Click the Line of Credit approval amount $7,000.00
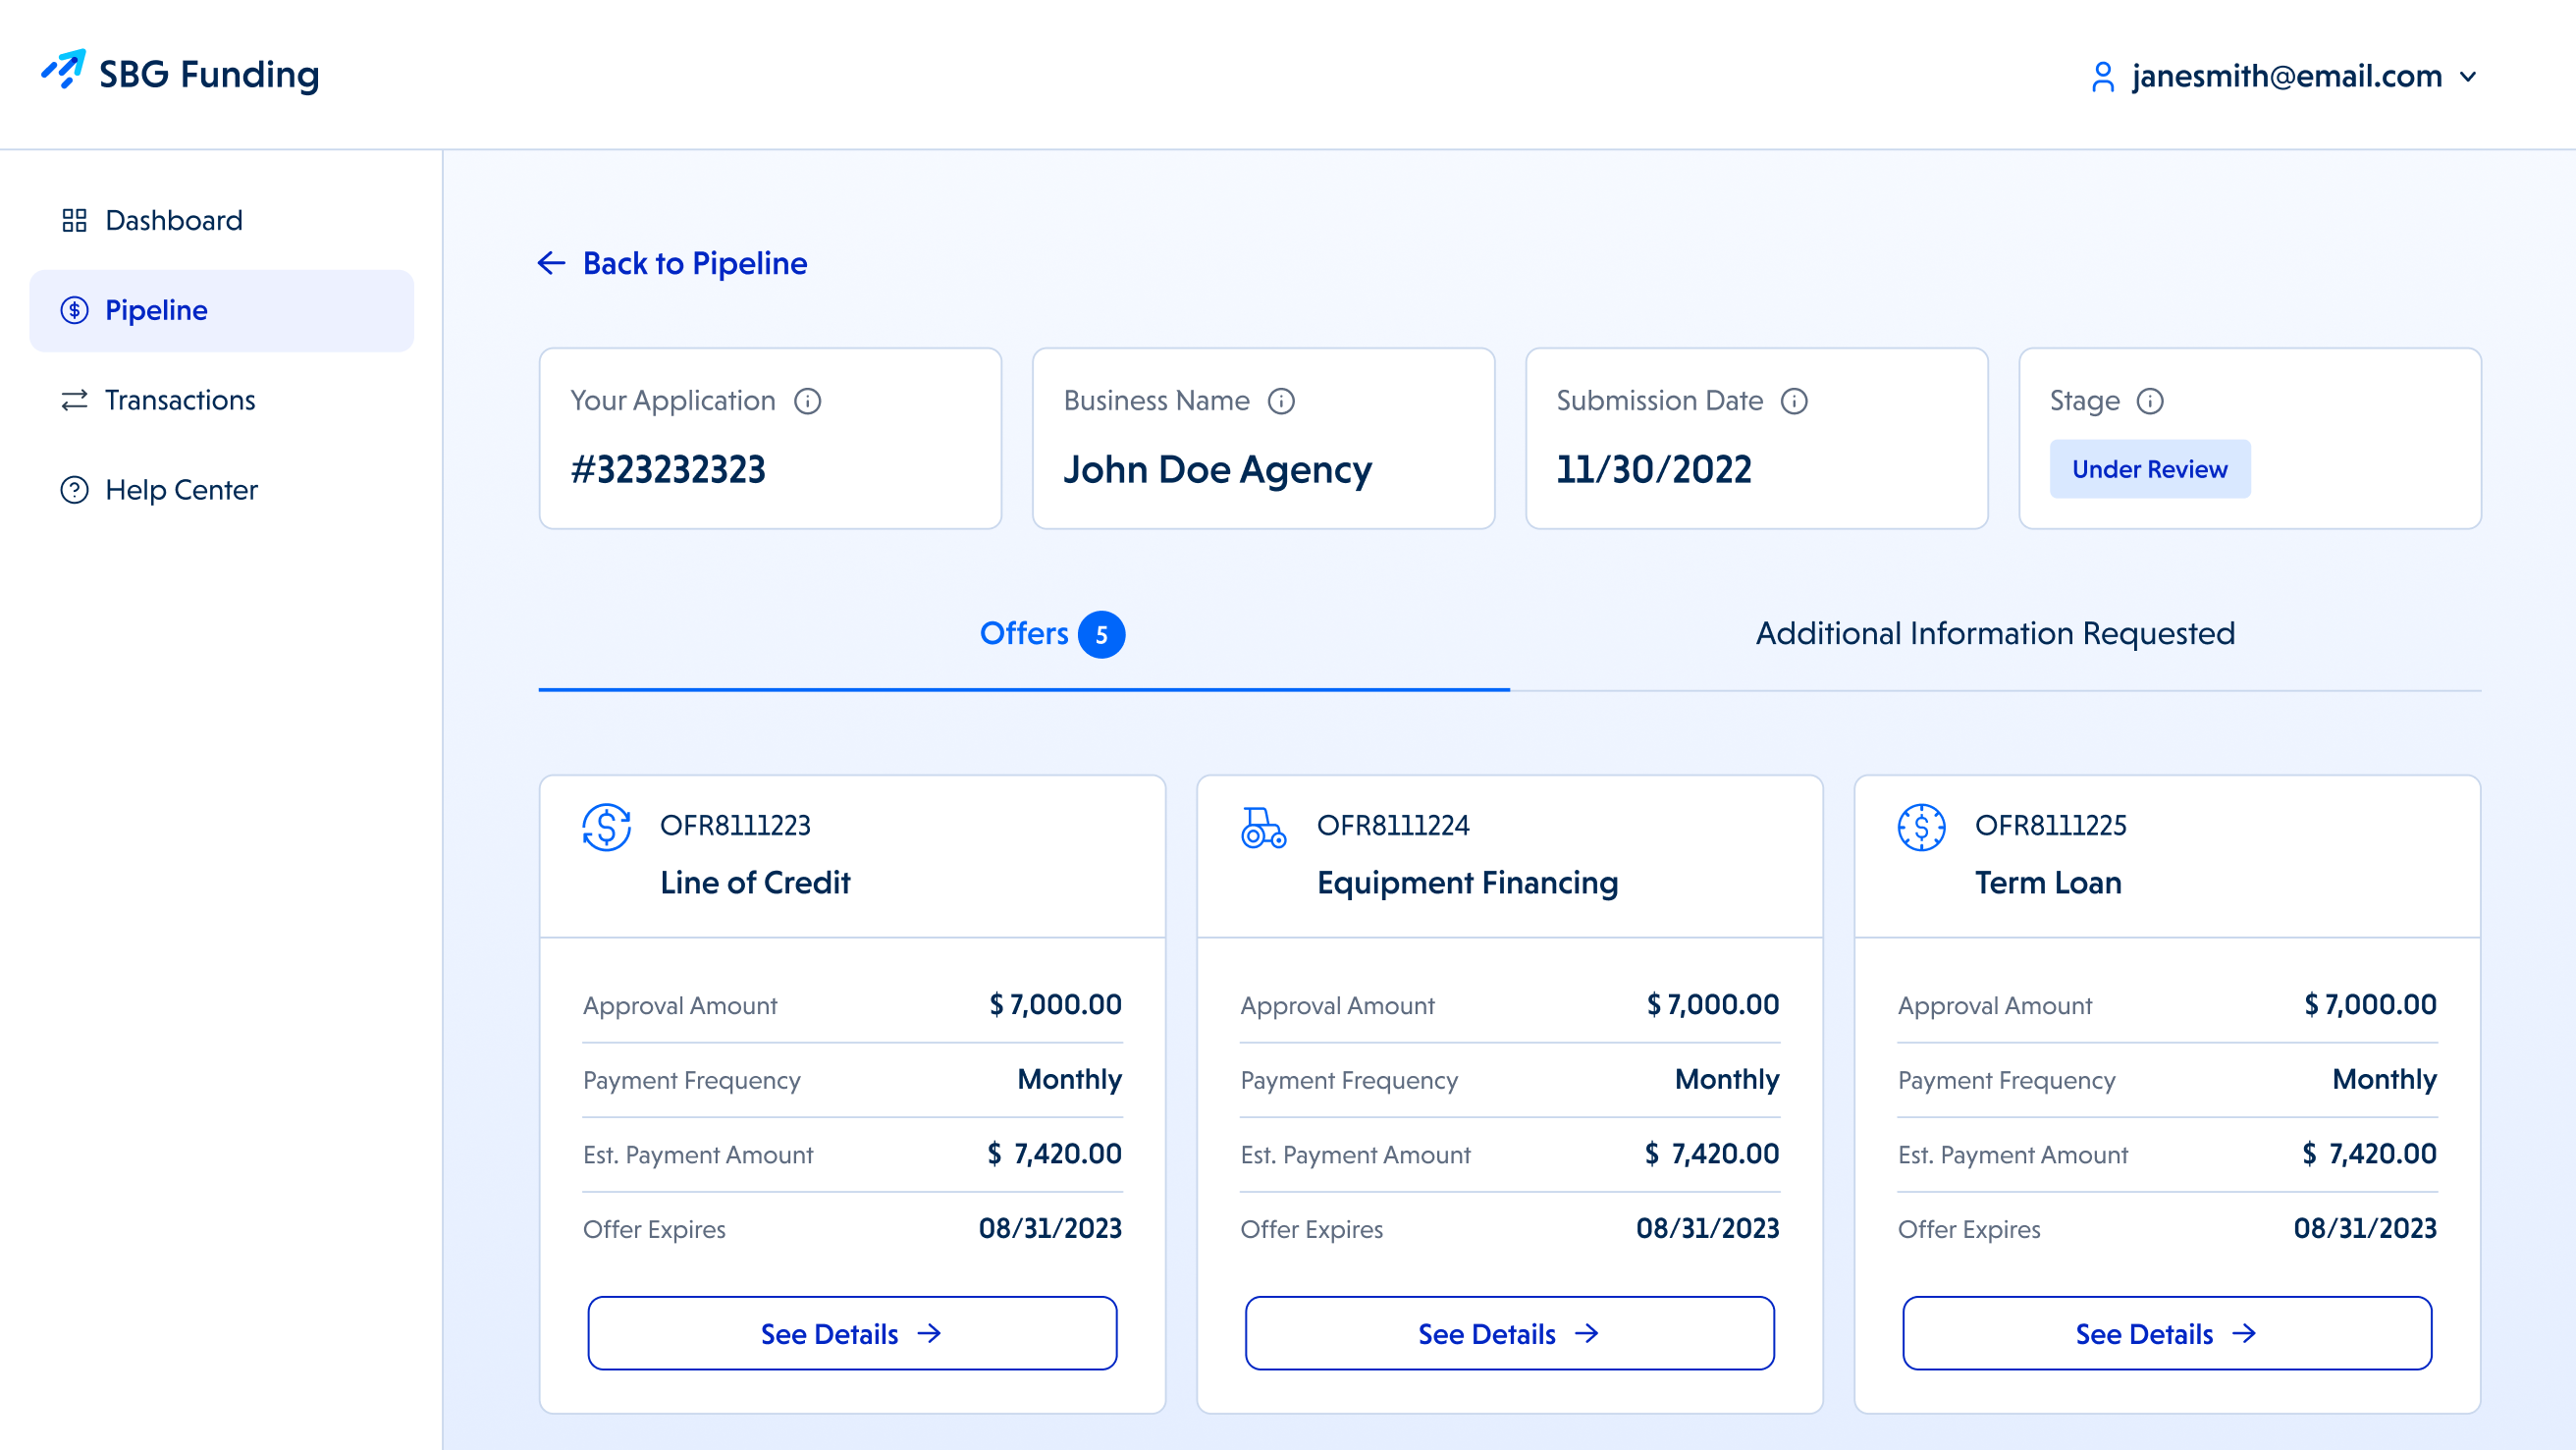The image size is (2576, 1450). [1055, 1004]
